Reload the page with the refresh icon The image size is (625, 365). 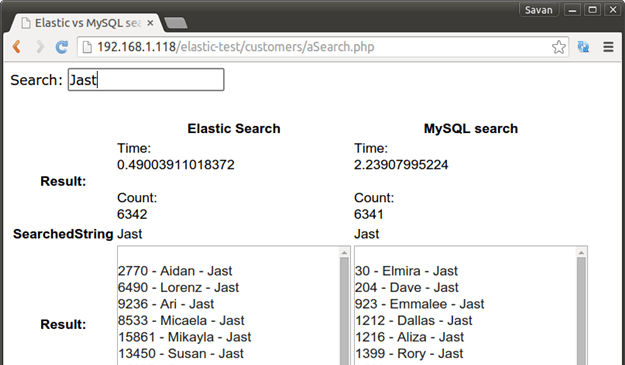pos(61,47)
